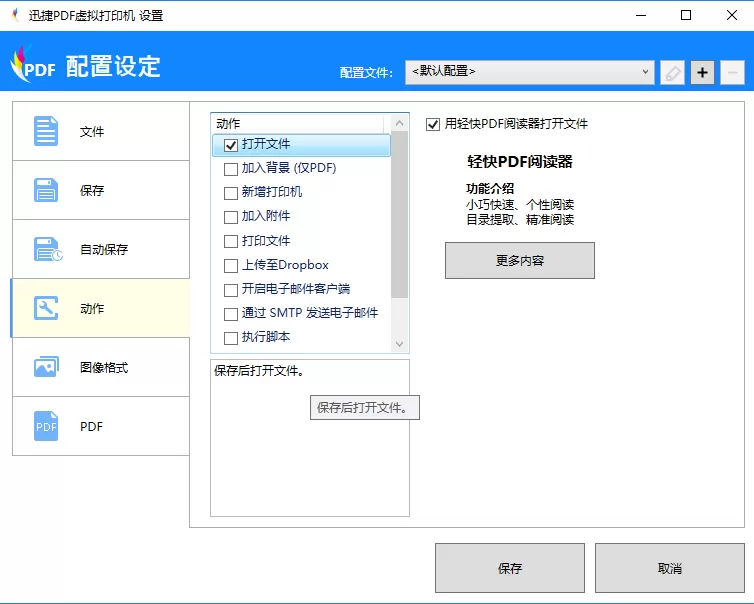Click the 配置文件: label
The height and width of the screenshot is (604, 754).
coord(366,73)
